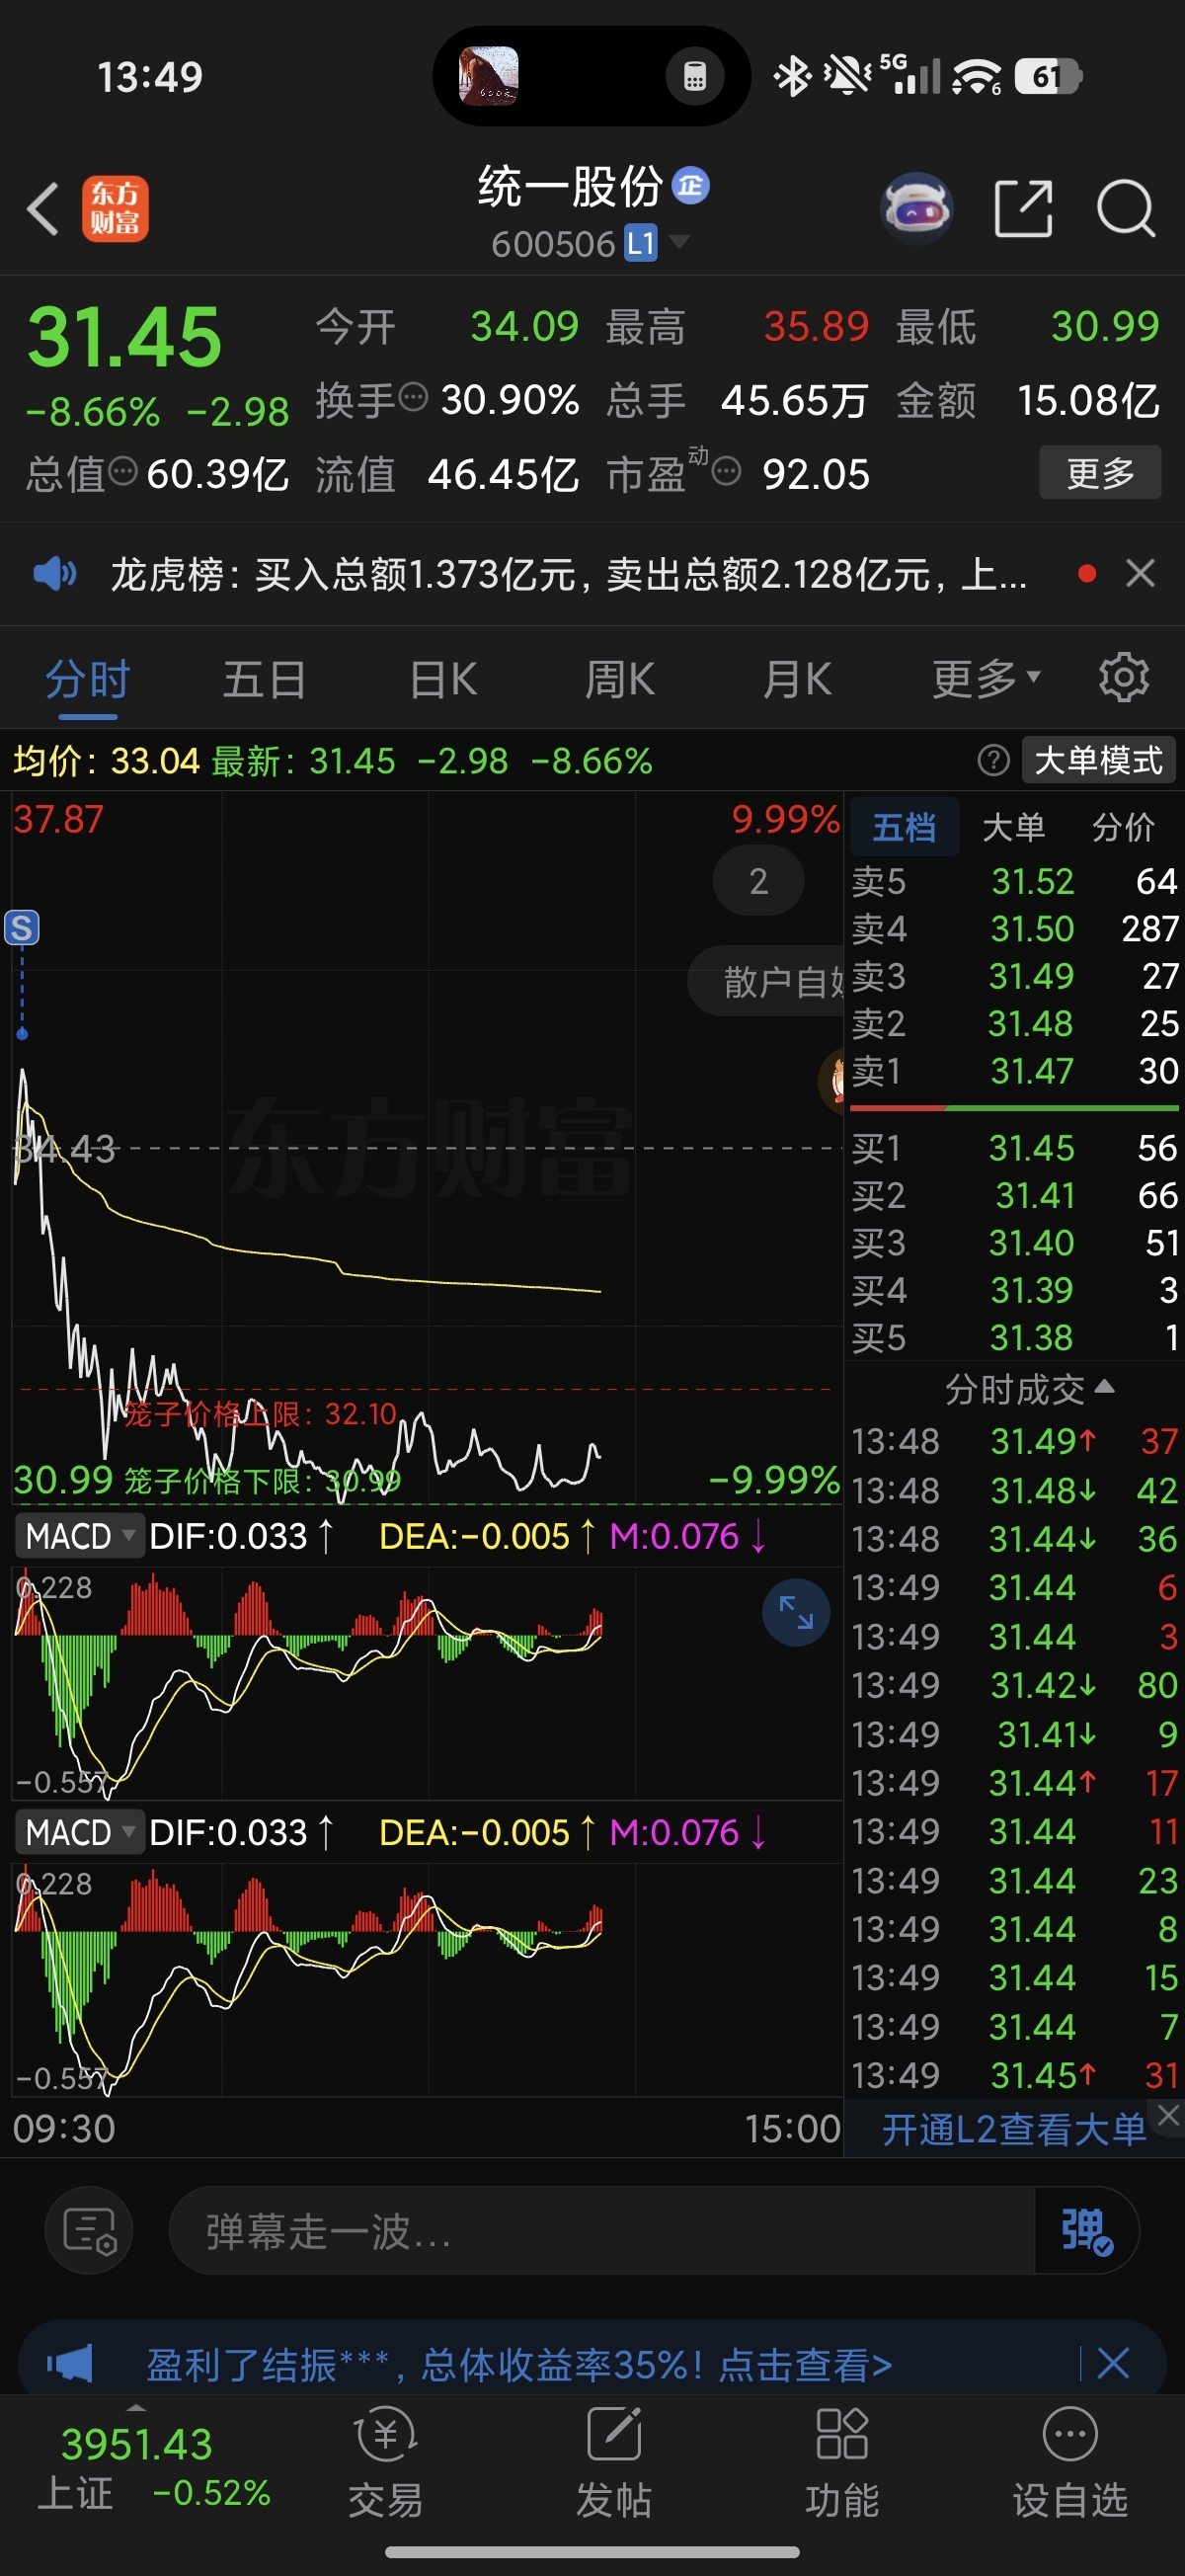
Task: Switch to 五日 tab
Action: 264,680
